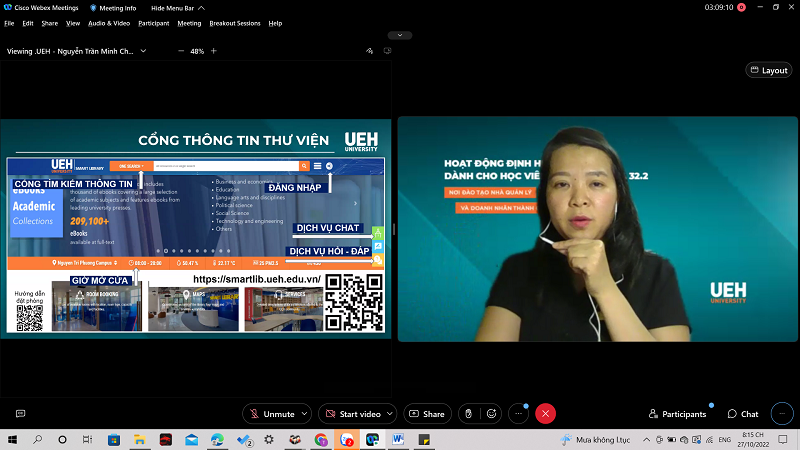Open the Chat panel
800x450 pixels.
743,414
